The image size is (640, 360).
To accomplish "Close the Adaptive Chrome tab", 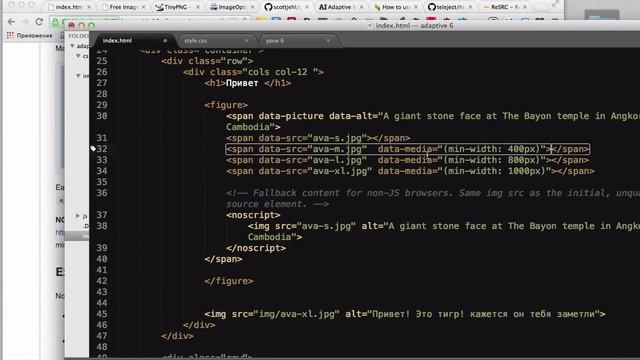I will pos(362,7).
